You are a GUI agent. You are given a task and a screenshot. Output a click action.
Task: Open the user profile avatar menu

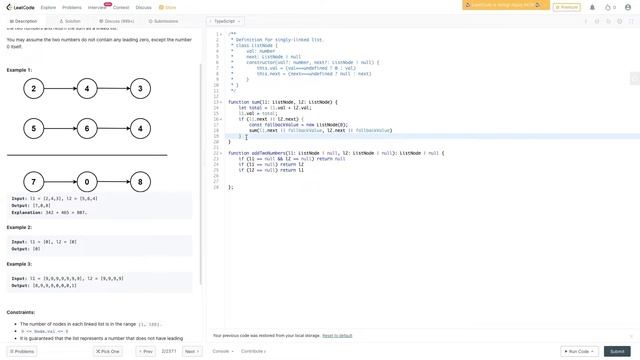(628, 7)
